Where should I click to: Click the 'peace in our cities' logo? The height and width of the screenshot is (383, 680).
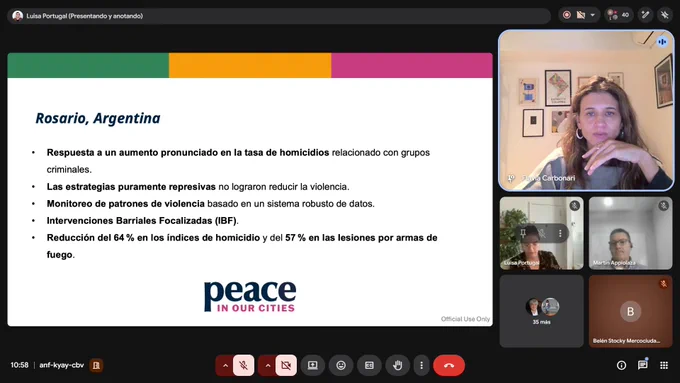tap(250, 297)
